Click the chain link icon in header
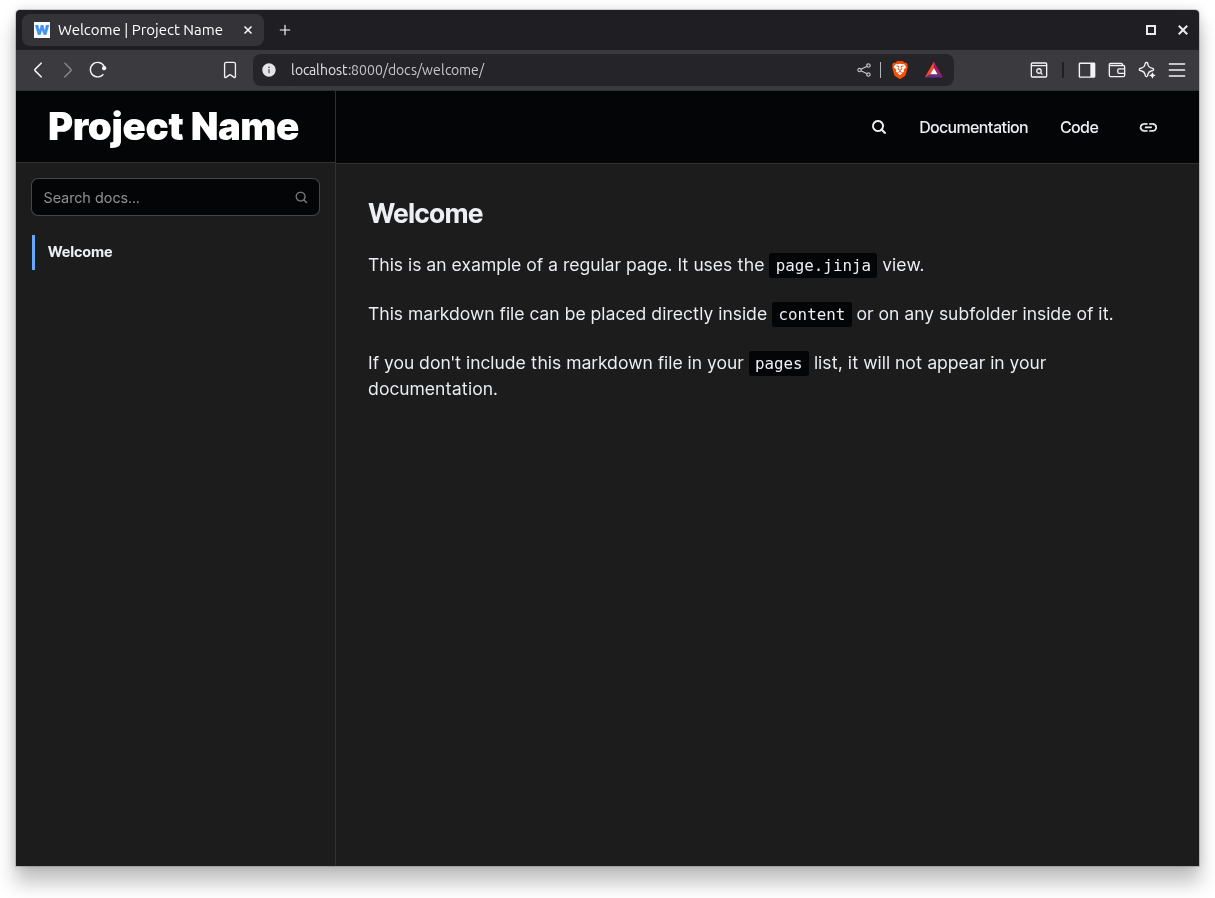Screen dimensions: 1215x898 (x=1148, y=127)
